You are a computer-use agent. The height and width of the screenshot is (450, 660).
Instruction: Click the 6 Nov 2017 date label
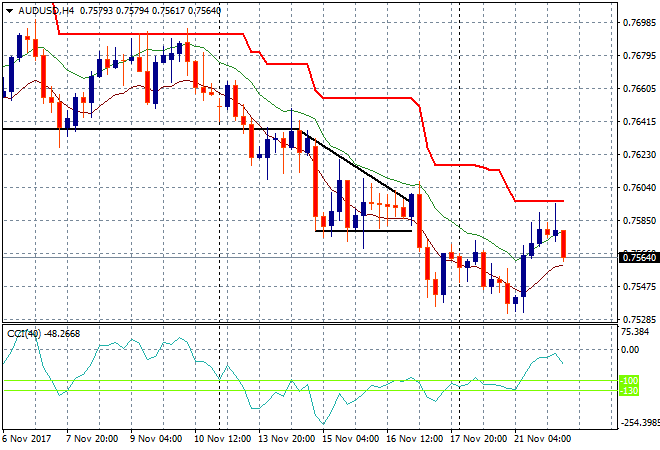click(27, 439)
